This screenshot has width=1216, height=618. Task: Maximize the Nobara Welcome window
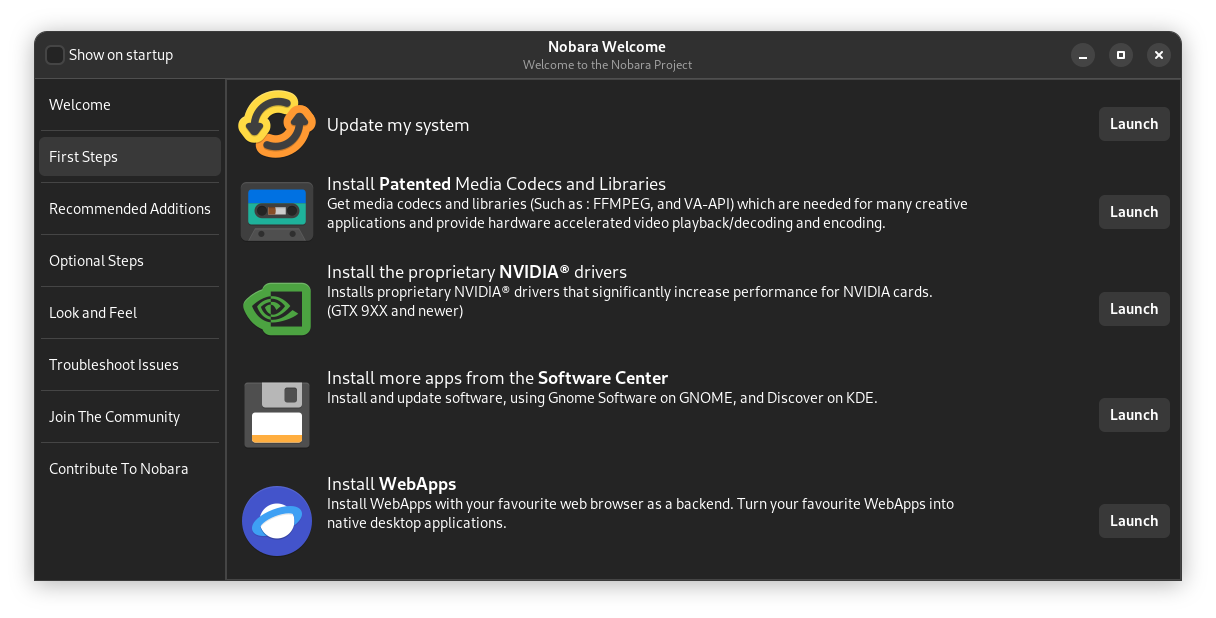click(x=1121, y=55)
